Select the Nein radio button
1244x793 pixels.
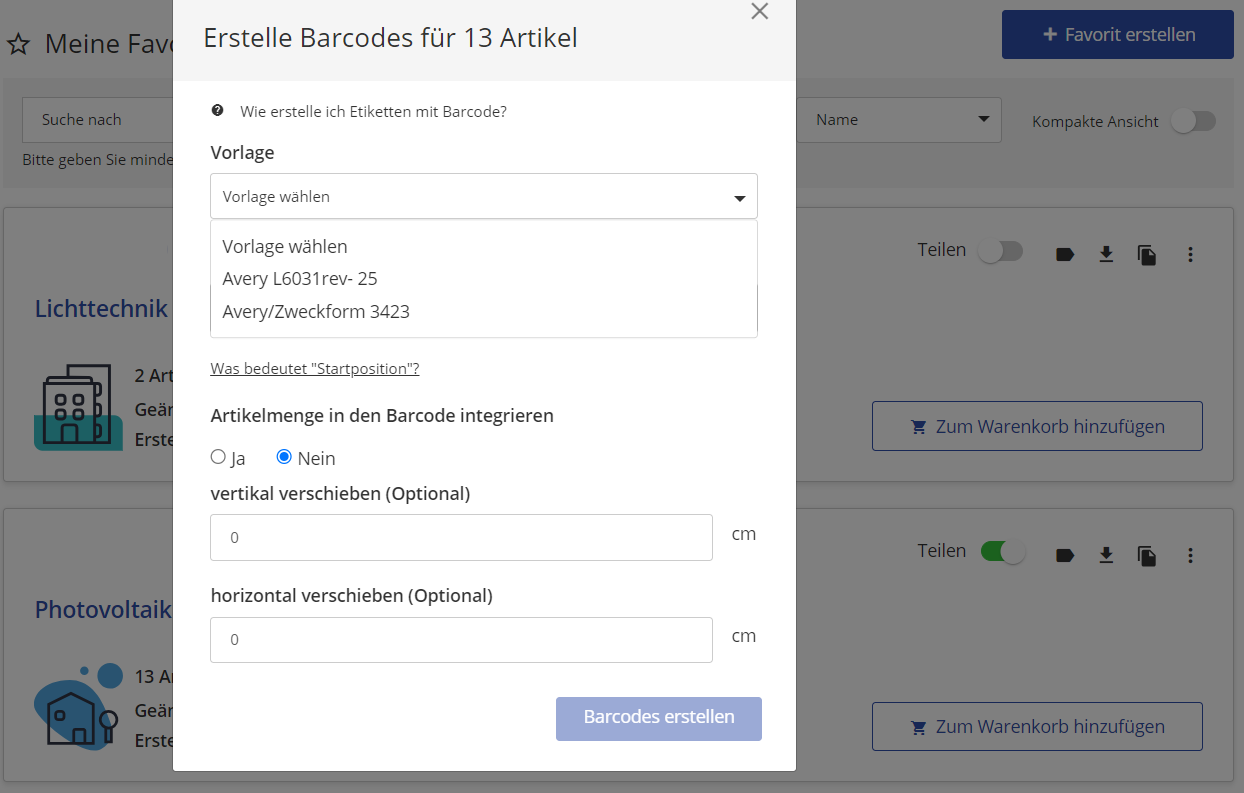coord(284,457)
